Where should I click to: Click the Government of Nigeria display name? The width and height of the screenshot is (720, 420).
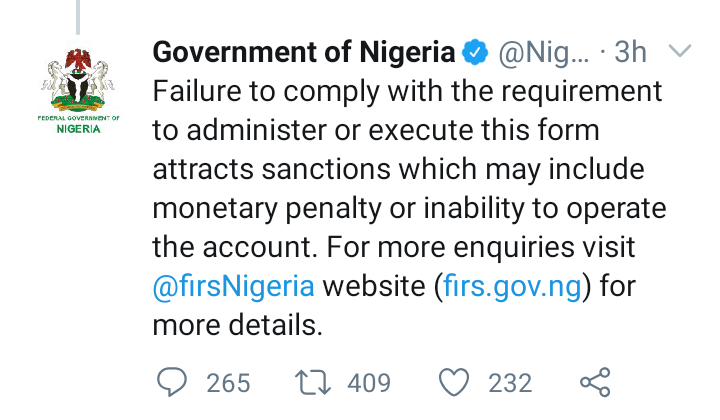pyautogui.click(x=304, y=53)
